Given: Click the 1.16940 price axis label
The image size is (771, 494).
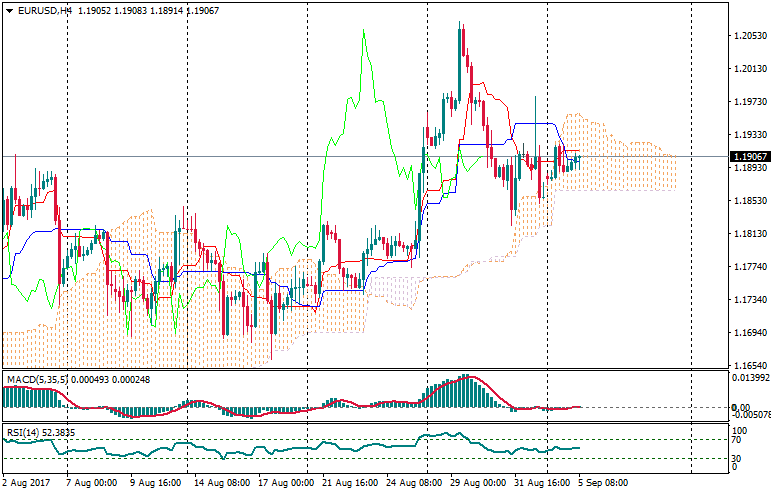Looking at the screenshot, I should (750, 333).
